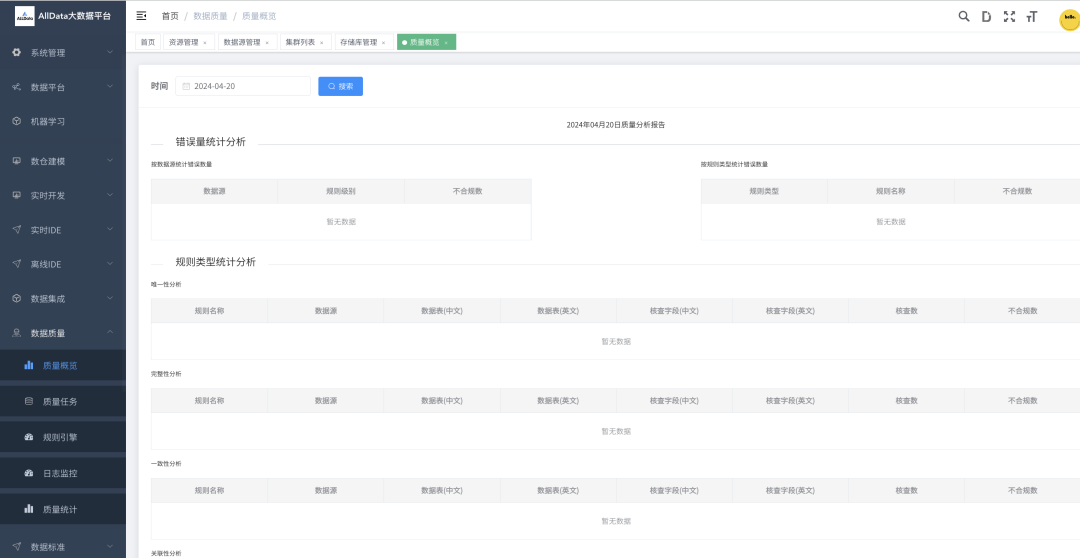
Task: Select 质量统计 sidebar item
Action: tap(59, 509)
